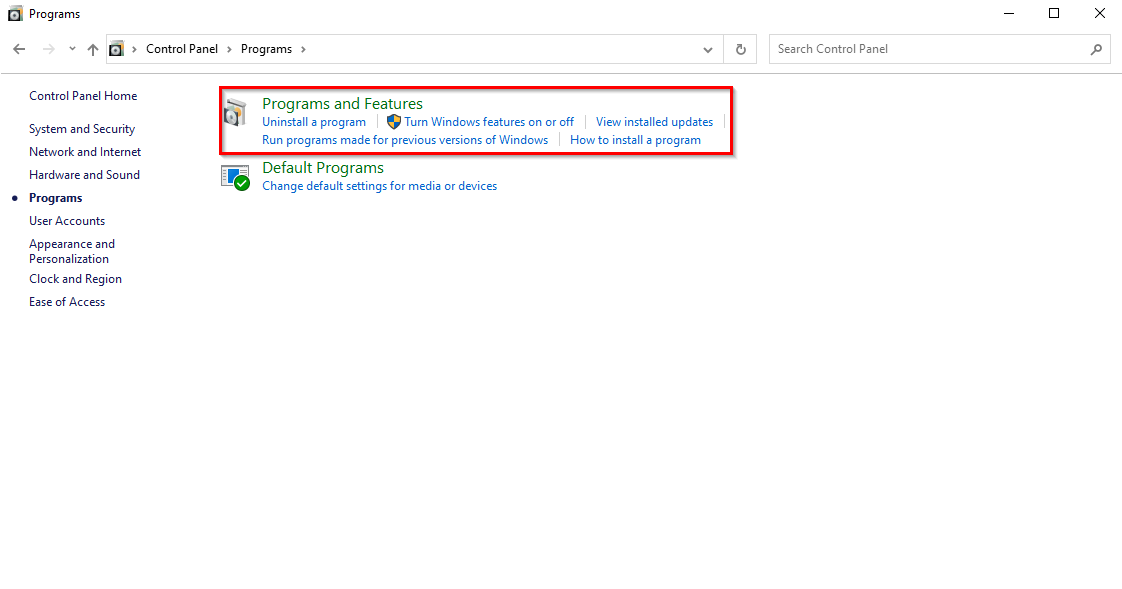The image size is (1122, 589).
Task: Go up one level with the up arrow
Action: tap(93, 49)
